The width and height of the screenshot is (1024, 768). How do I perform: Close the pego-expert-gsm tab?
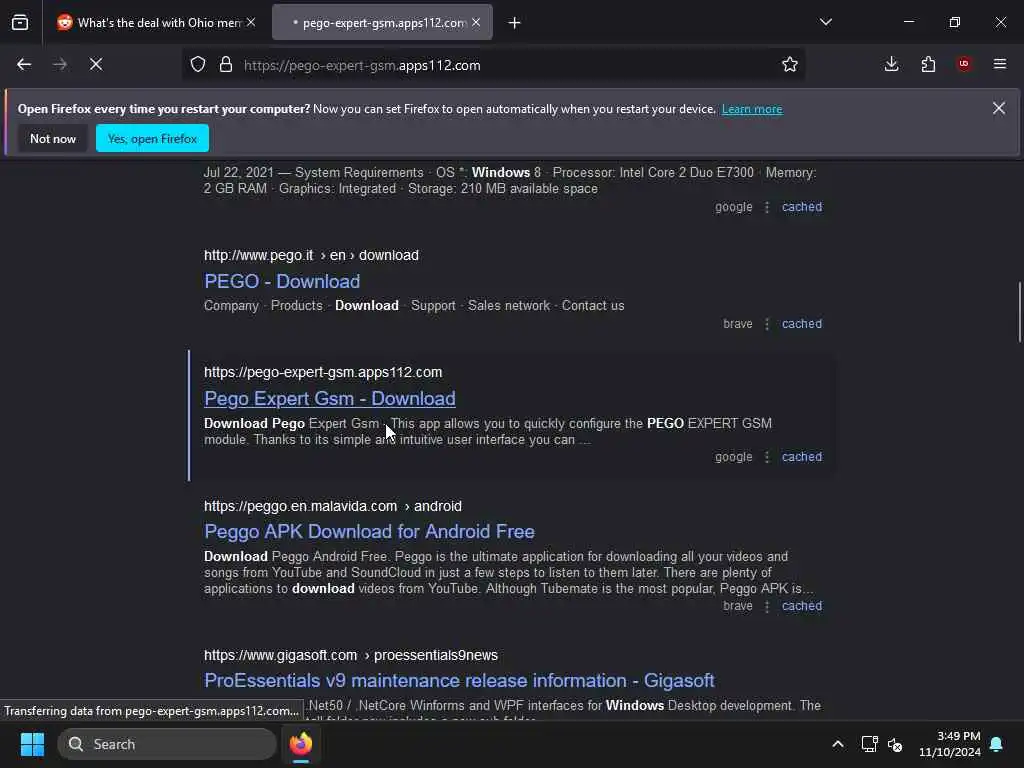pos(476,22)
